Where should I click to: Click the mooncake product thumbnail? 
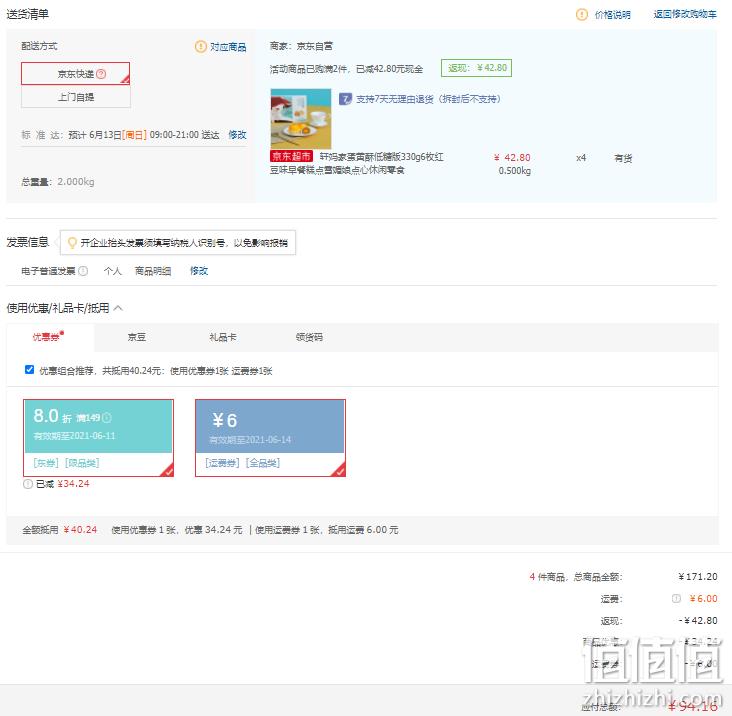(x=301, y=119)
